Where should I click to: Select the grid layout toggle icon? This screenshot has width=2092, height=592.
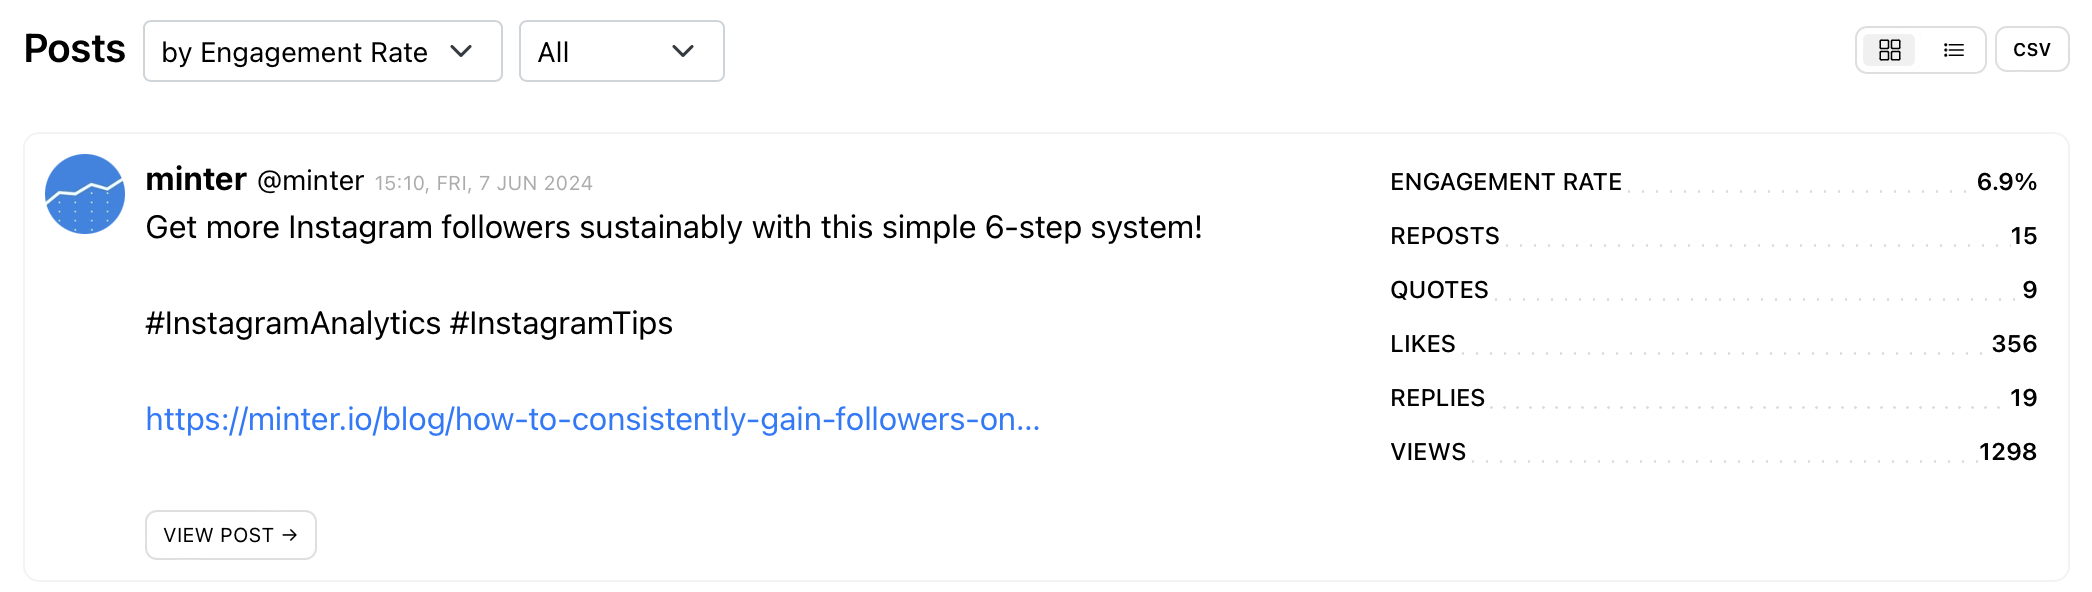(x=1889, y=49)
